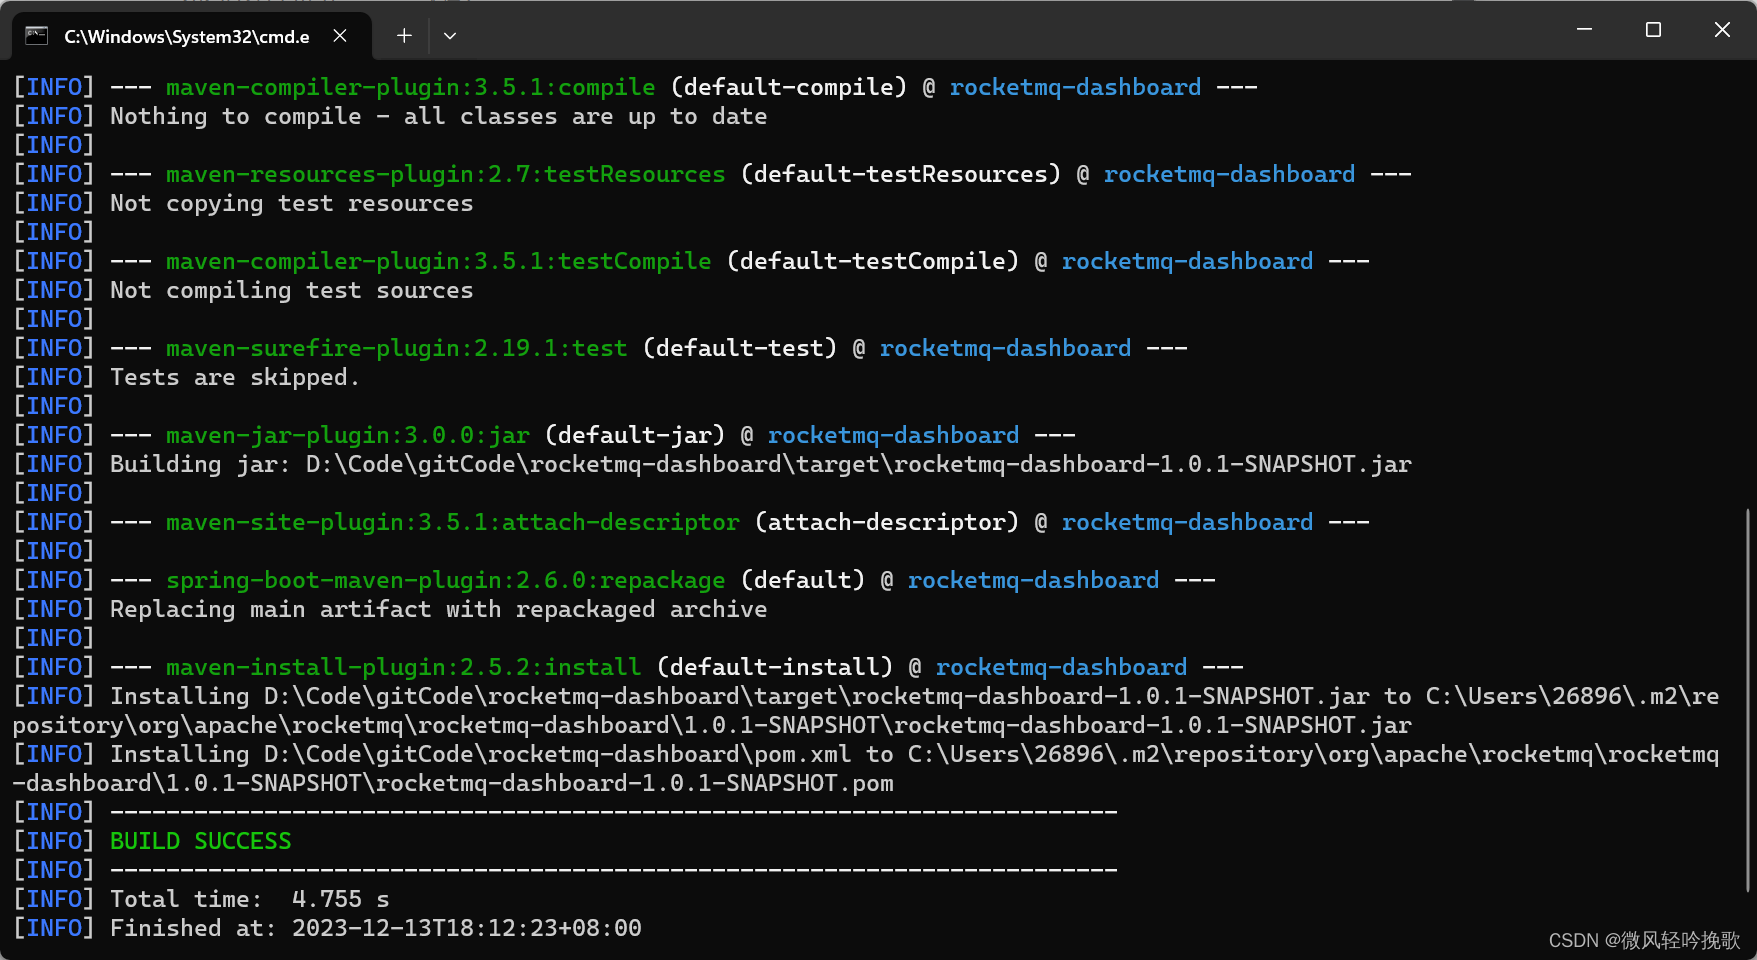The image size is (1757, 960).
Task: Minimize the terminal window
Action: click(1584, 30)
